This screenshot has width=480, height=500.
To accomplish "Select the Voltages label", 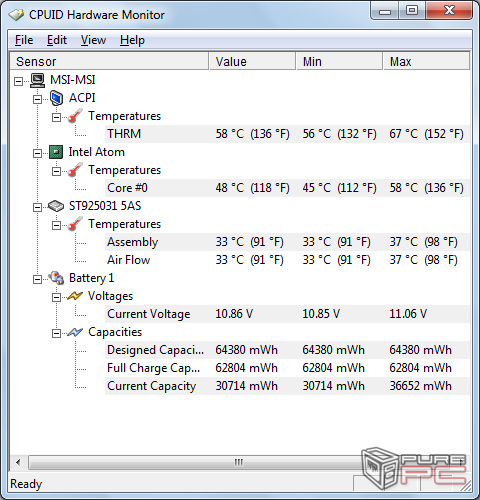I will click(x=110, y=296).
